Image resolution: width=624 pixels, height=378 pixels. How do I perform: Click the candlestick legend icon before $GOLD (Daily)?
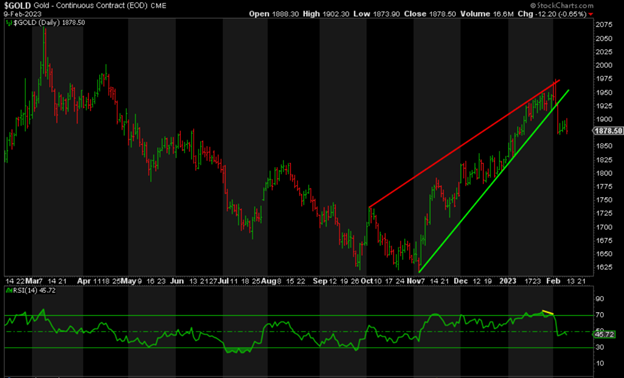point(9,23)
